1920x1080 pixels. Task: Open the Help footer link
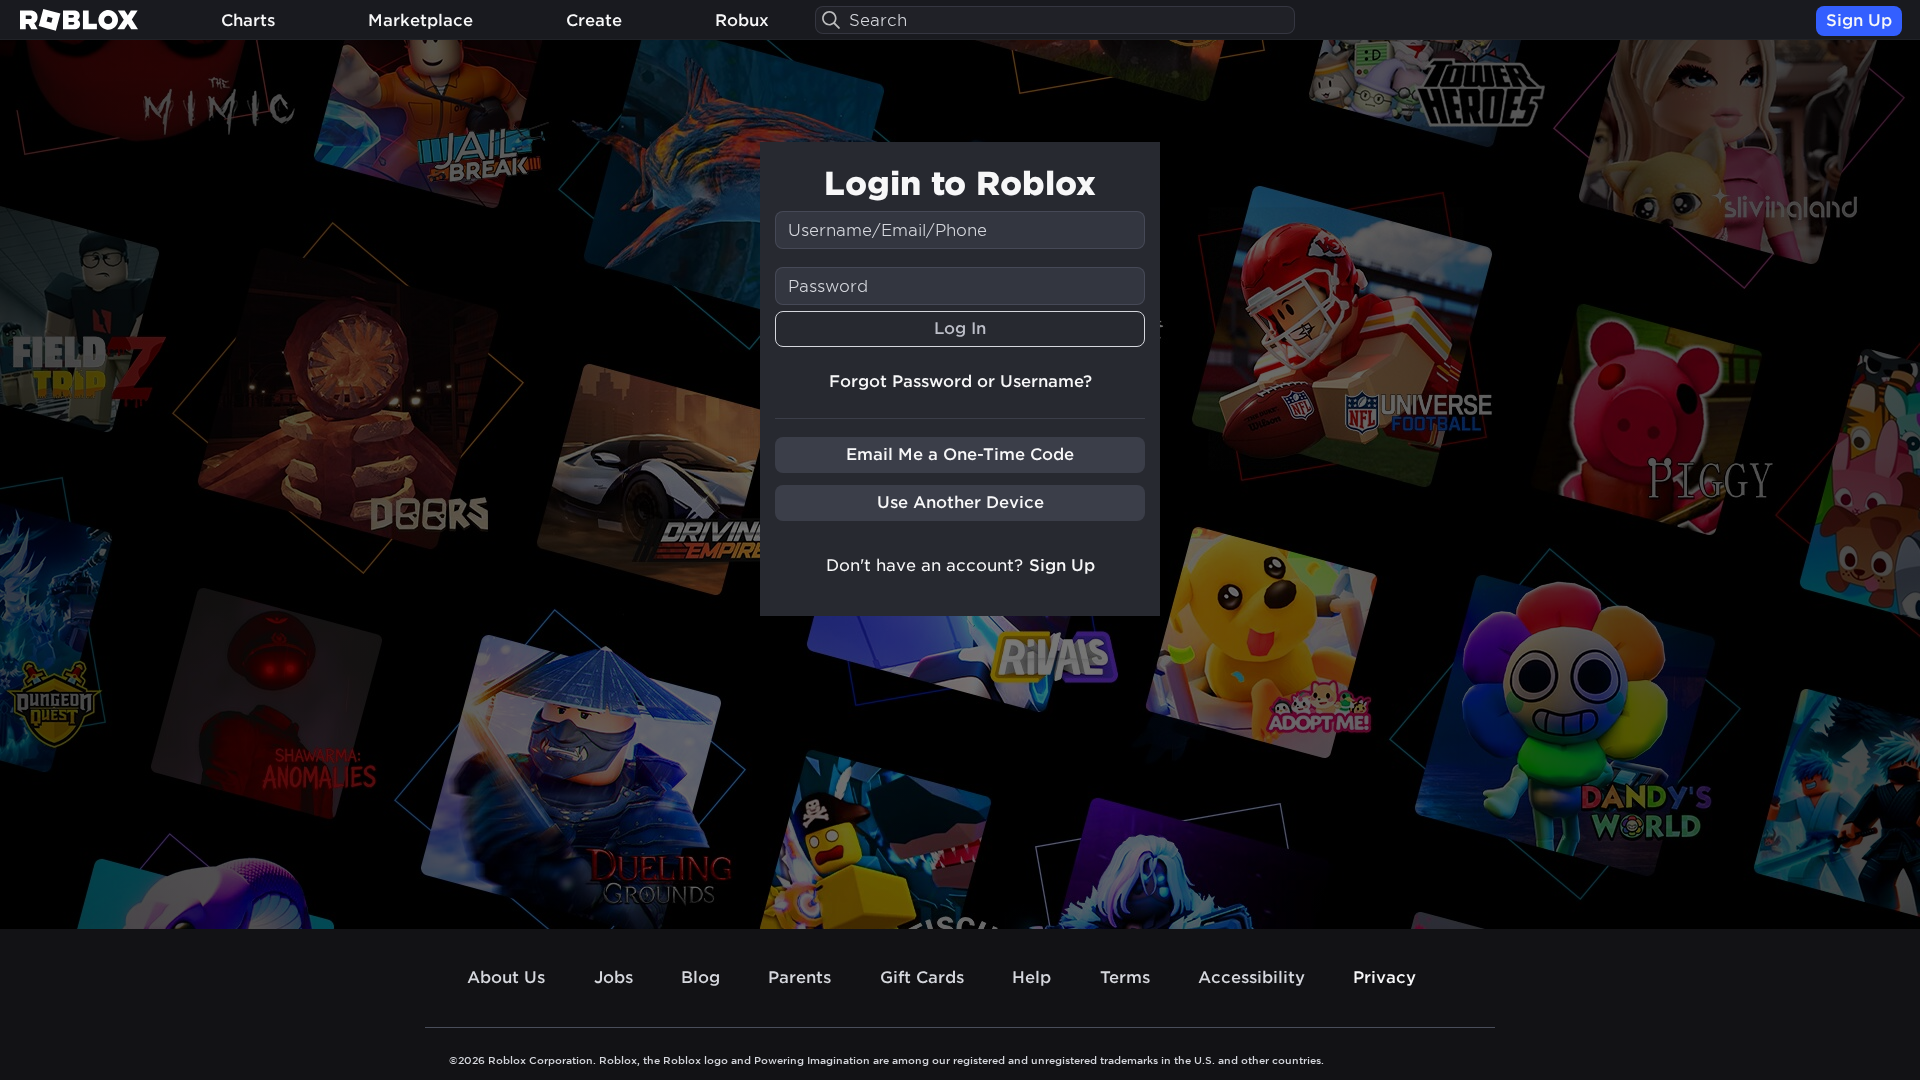[1031, 977]
